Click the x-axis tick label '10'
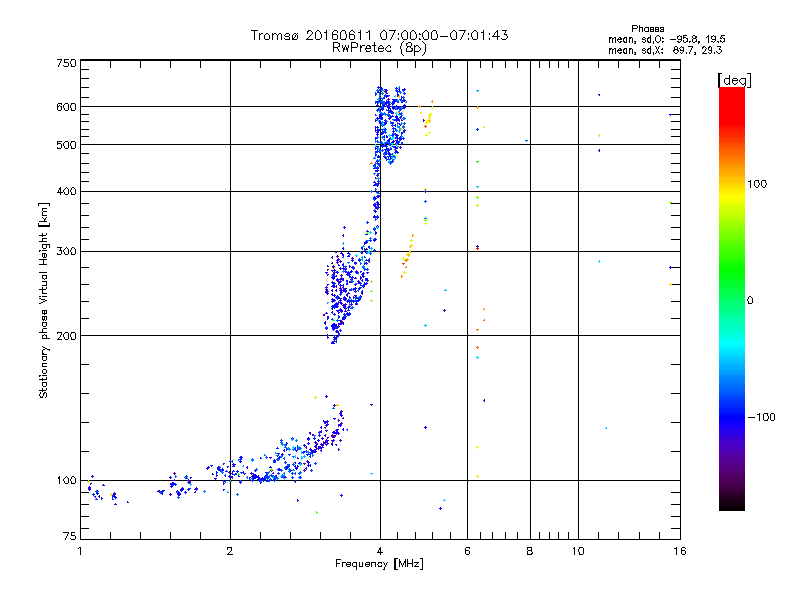The width and height of the screenshot is (800, 600). pyautogui.click(x=578, y=551)
